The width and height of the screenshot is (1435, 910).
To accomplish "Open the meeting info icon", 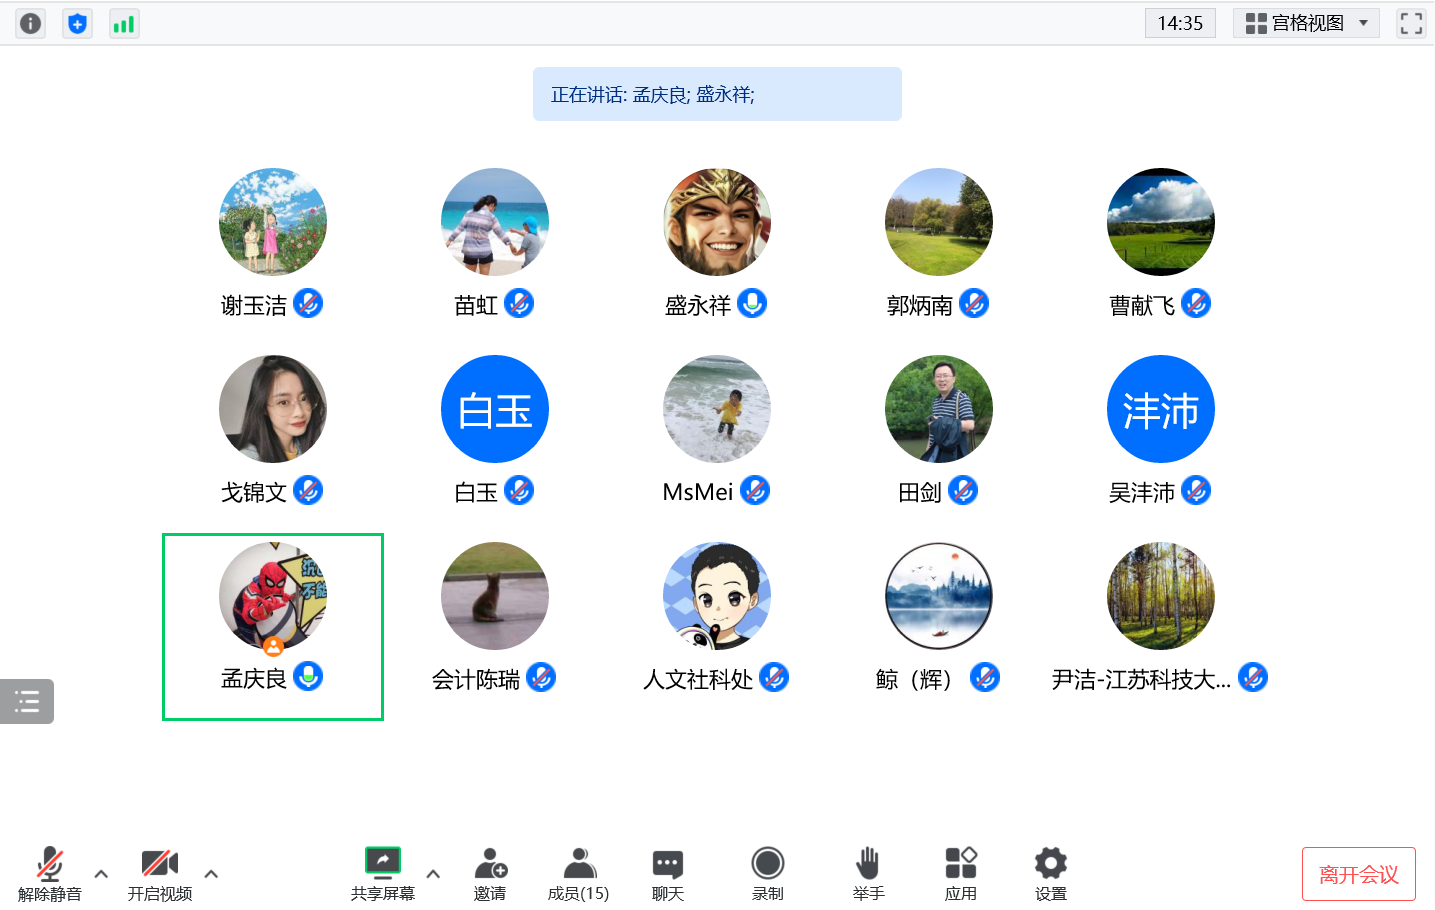I will pyautogui.click(x=31, y=23).
